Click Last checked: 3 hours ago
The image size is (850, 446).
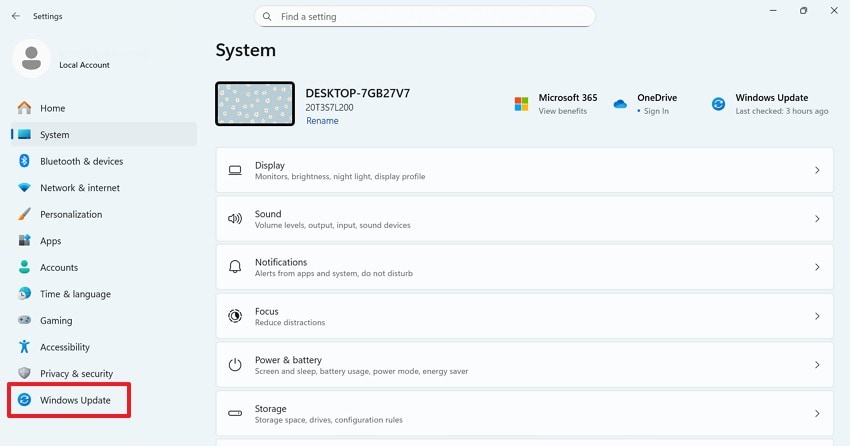click(782, 111)
